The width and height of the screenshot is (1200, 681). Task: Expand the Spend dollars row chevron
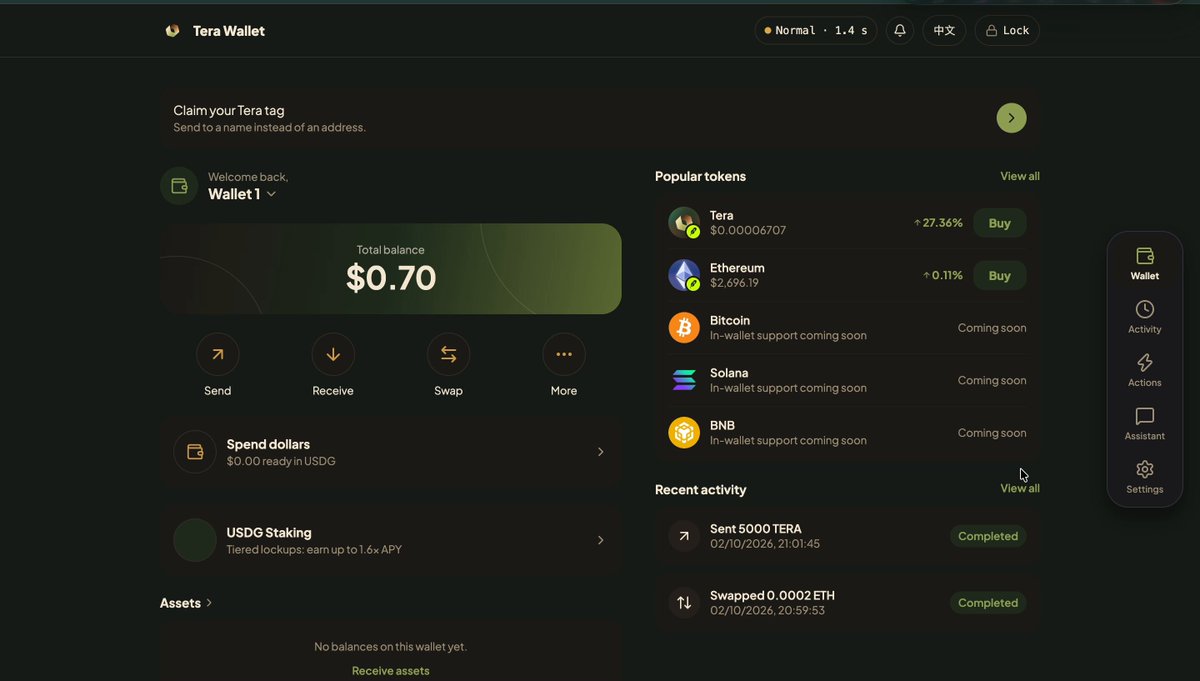[x=601, y=452]
